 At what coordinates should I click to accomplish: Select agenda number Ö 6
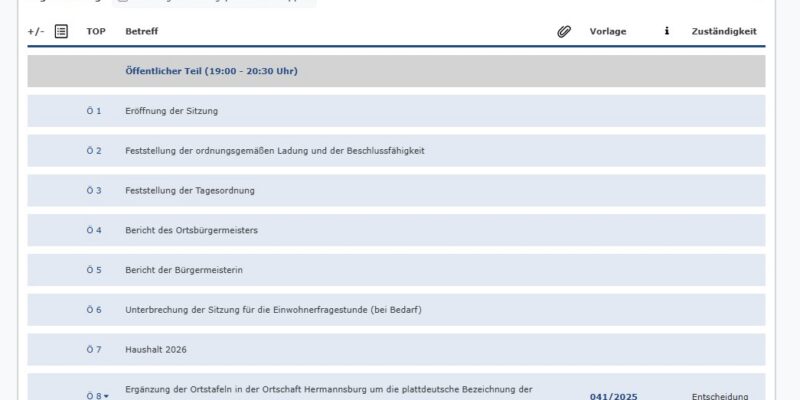click(94, 309)
